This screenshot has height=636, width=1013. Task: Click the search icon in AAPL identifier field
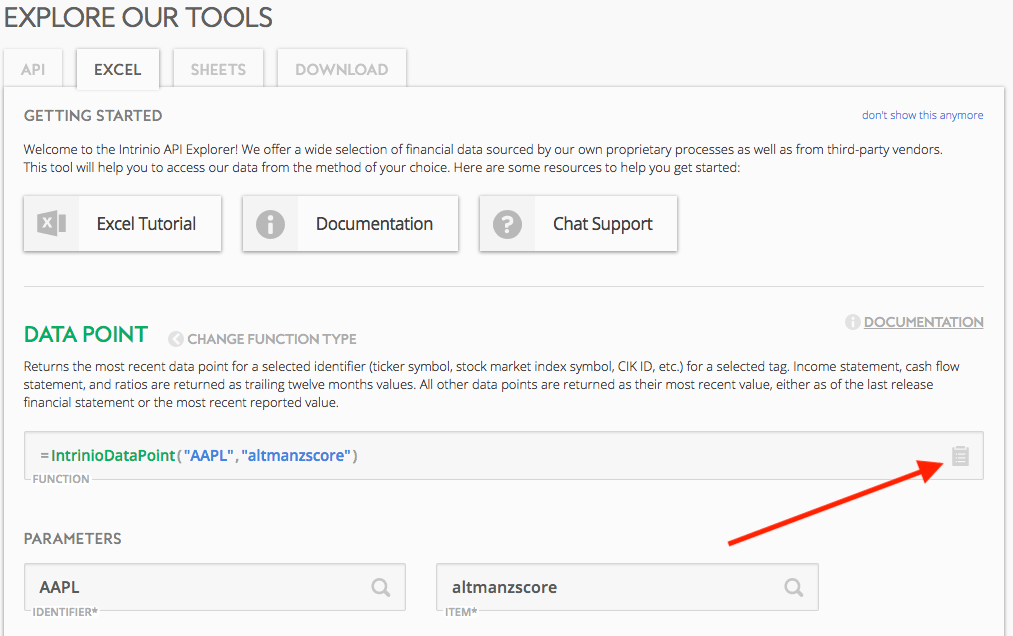[x=381, y=587]
